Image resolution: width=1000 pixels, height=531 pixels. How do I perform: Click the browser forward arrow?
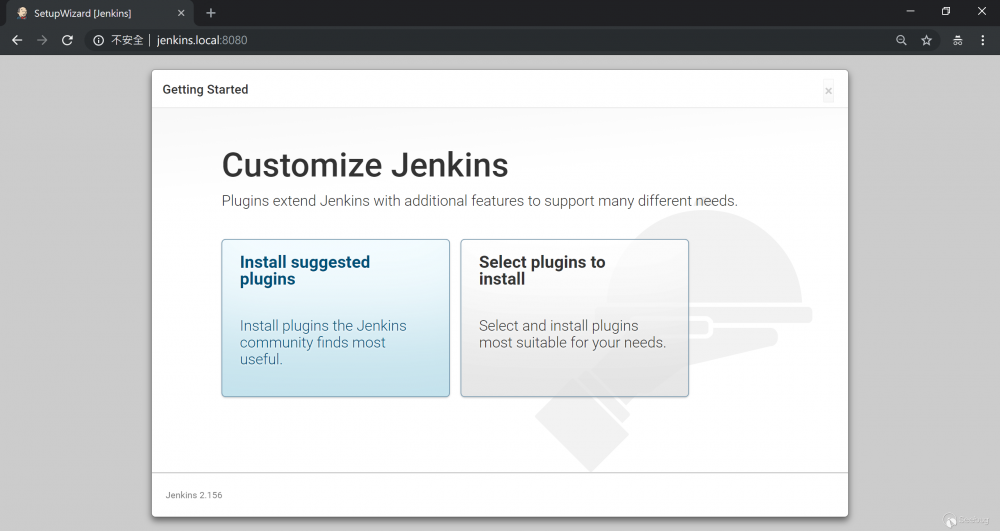click(42, 40)
